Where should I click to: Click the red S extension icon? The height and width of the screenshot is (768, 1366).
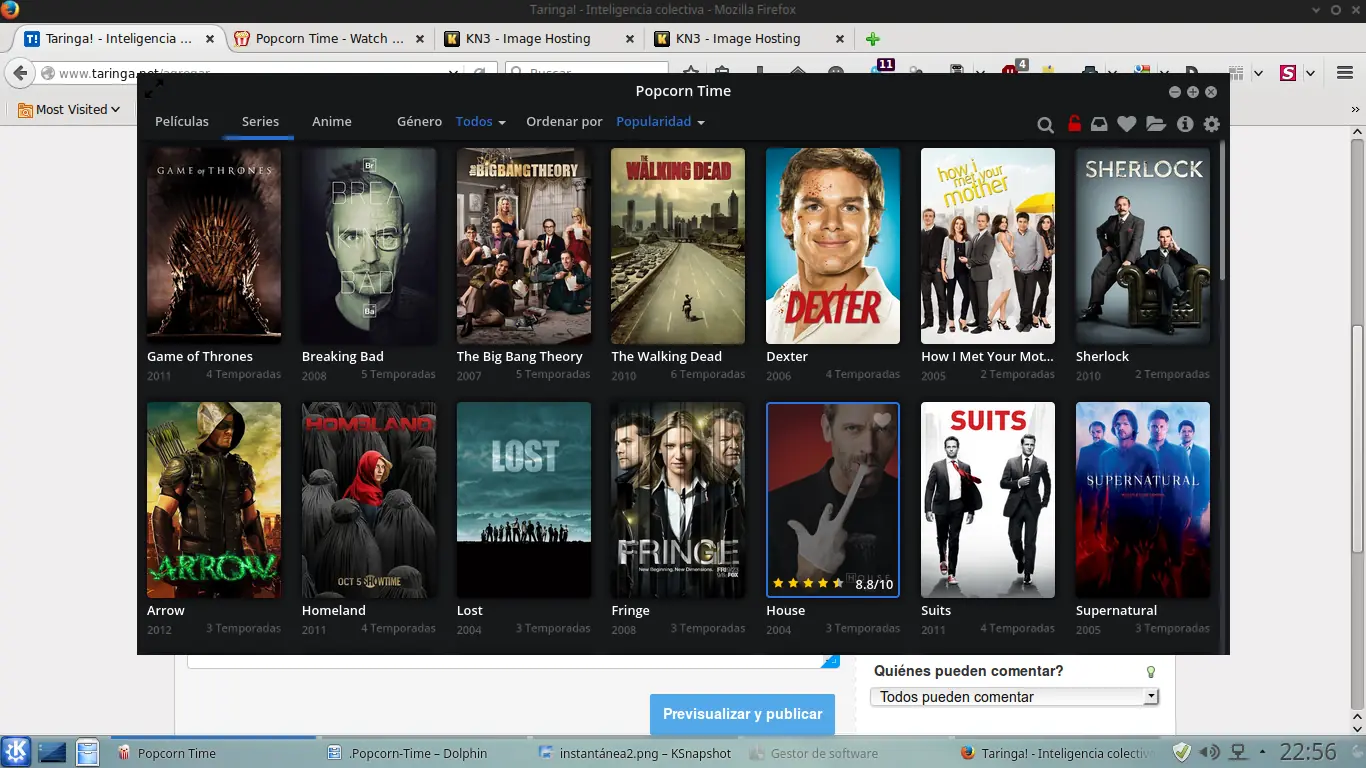(1288, 73)
